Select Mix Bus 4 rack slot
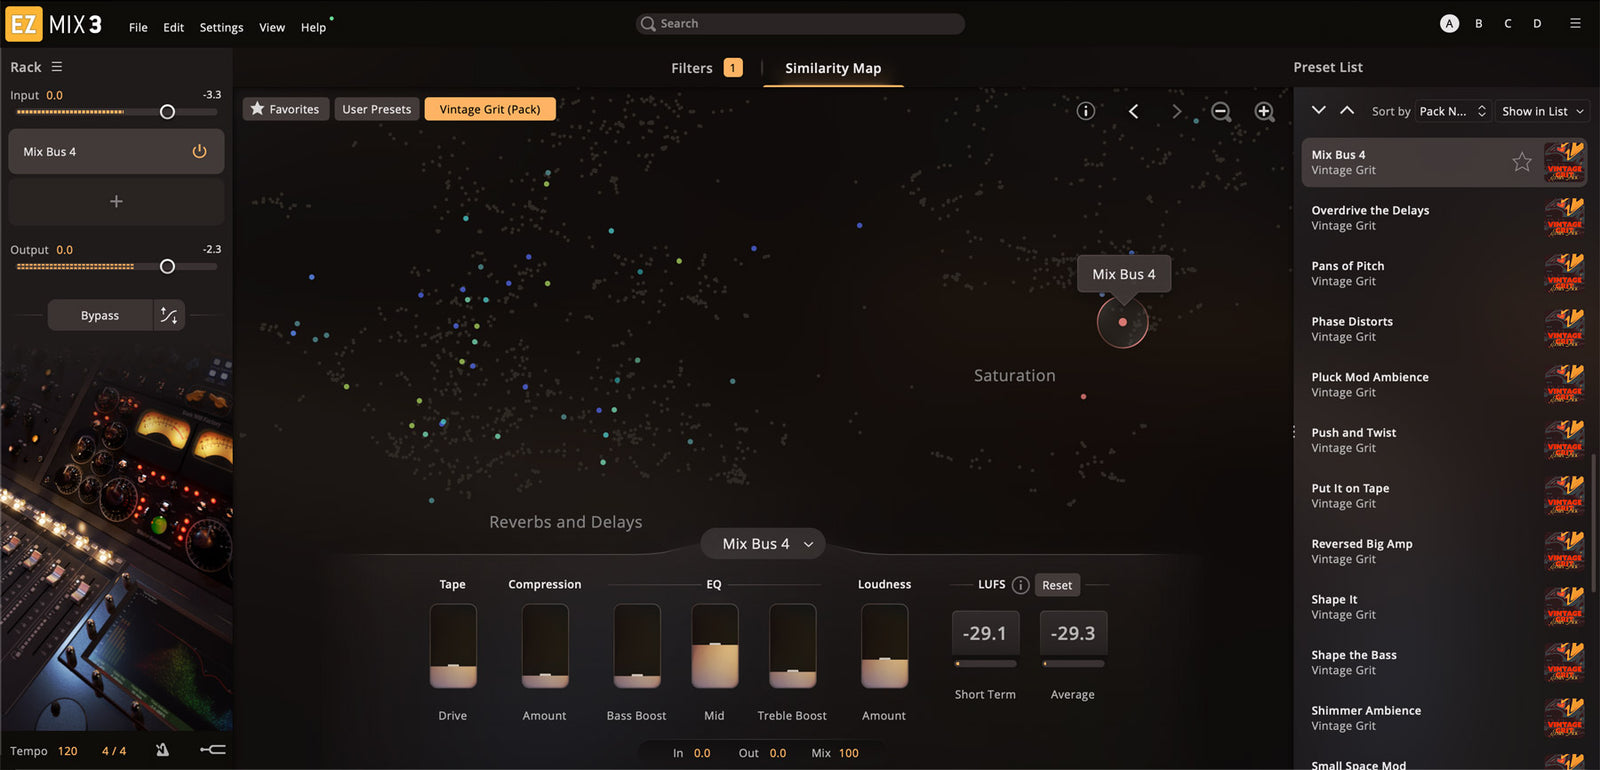Viewport: 1600px width, 770px height. 116,151
